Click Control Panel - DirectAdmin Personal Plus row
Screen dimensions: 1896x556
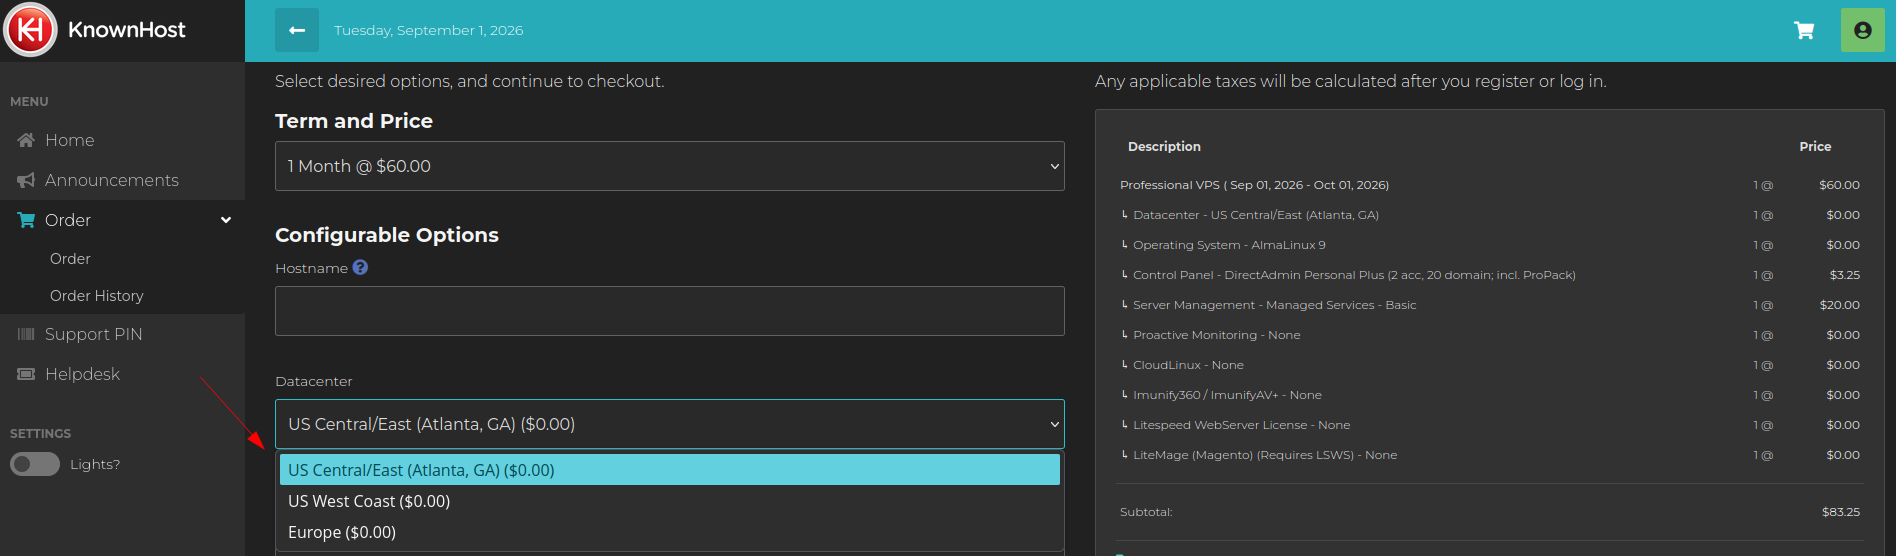pos(1490,275)
